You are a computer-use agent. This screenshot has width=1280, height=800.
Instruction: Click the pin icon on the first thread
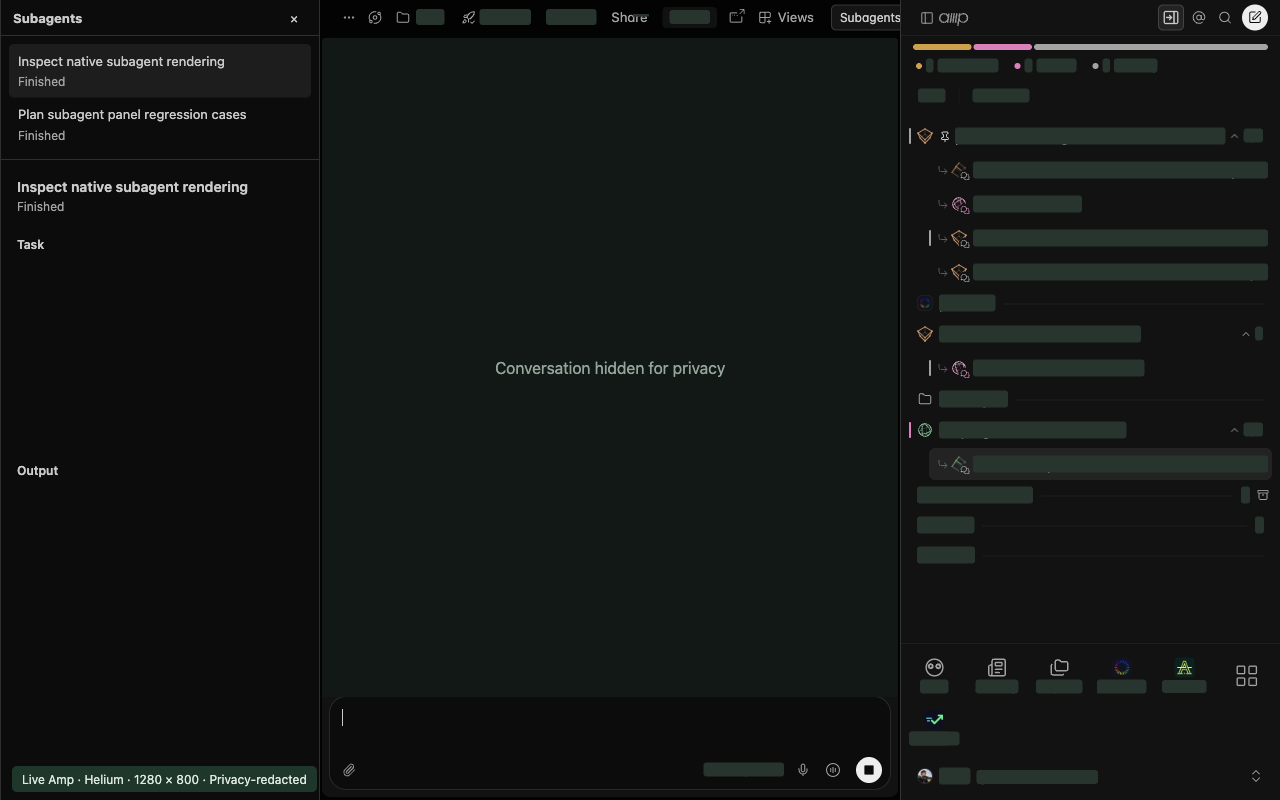pos(944,136)
